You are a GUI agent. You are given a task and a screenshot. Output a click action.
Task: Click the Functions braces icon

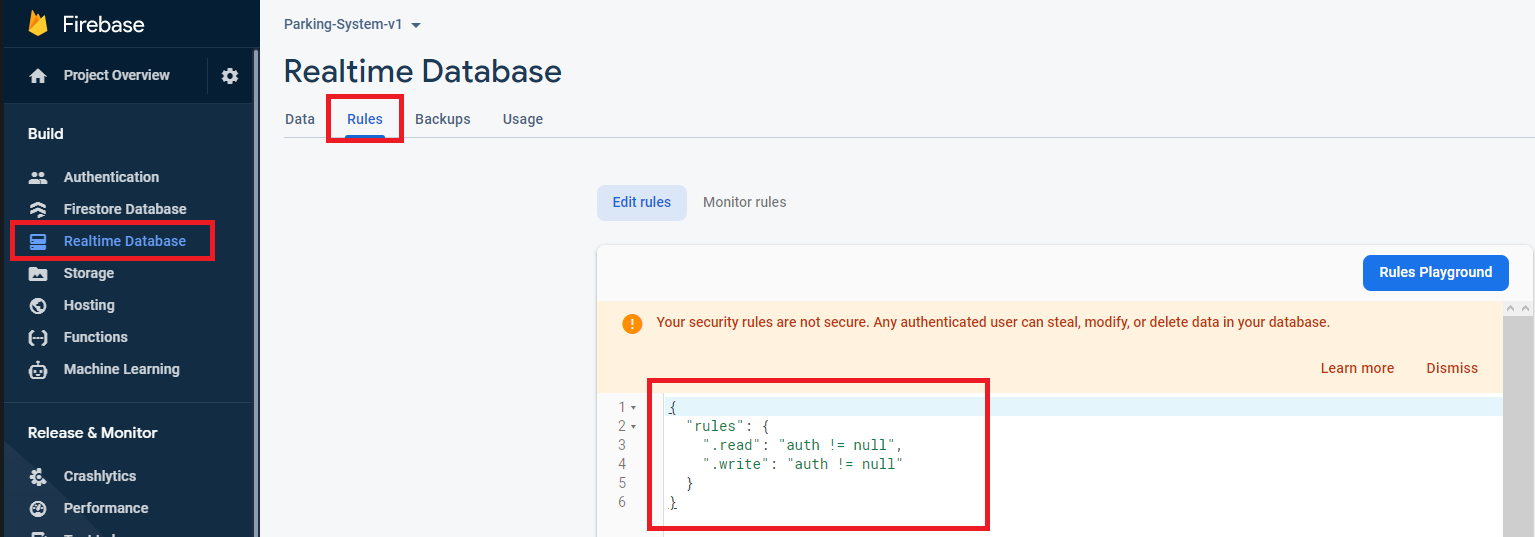[38, 337]
